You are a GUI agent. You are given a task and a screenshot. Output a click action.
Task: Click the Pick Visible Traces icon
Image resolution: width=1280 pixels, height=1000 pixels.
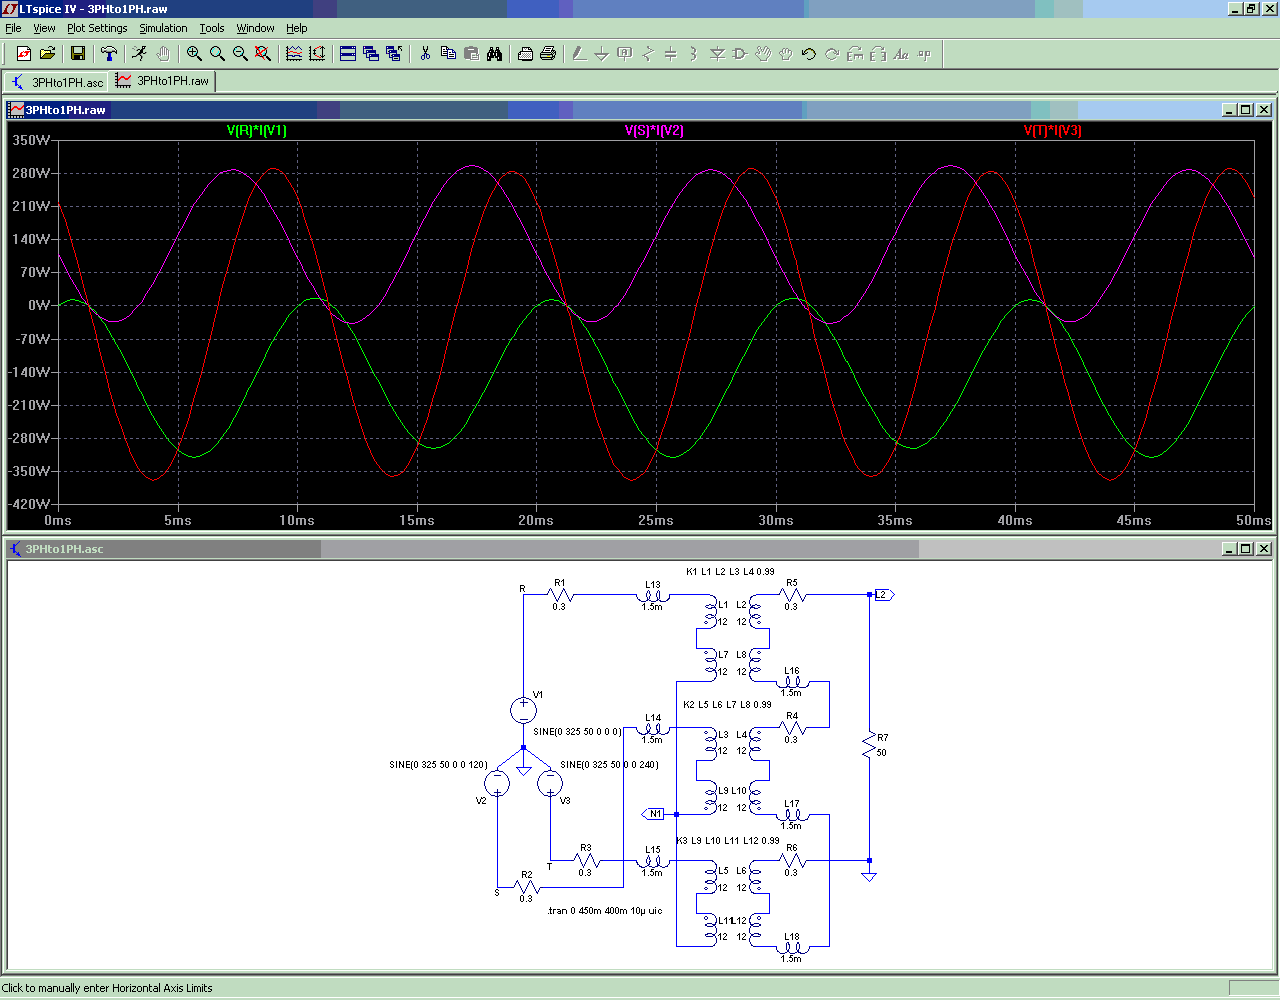294,54
